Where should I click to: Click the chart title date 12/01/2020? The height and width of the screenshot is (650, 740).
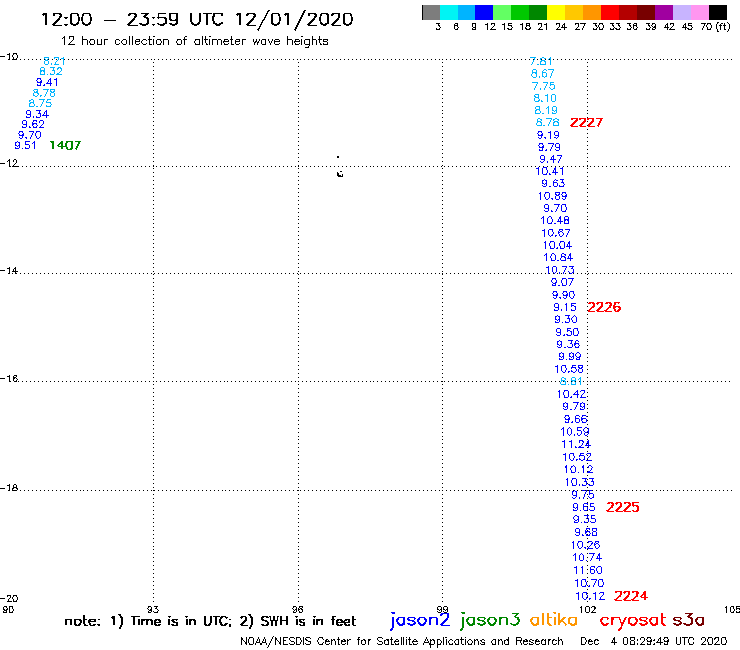click(x=294, y=20)
